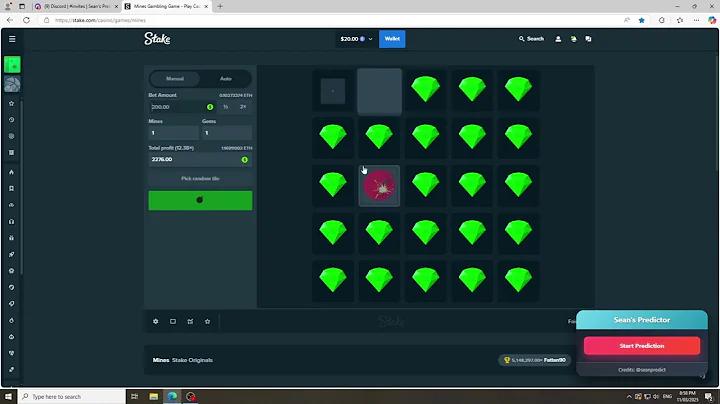This screenshot has width=720, height=404.
Task: Click the Gems count field
Action: coord(227,133)
